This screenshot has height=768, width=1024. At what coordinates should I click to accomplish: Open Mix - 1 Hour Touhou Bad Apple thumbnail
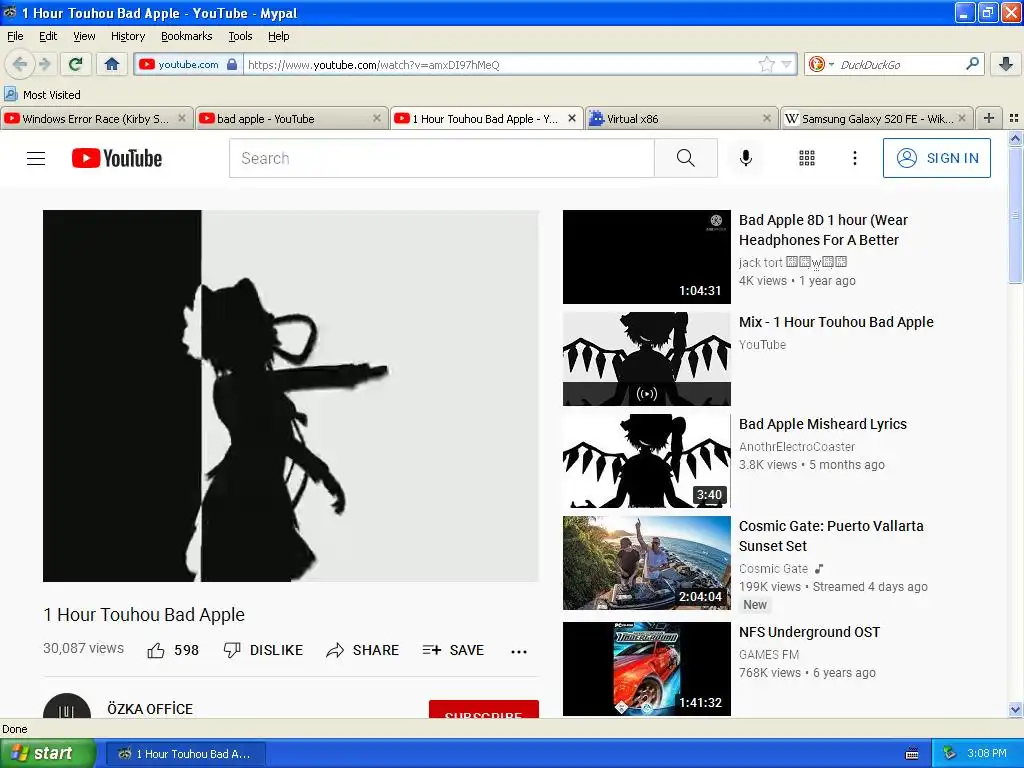(x=647, y=359)
